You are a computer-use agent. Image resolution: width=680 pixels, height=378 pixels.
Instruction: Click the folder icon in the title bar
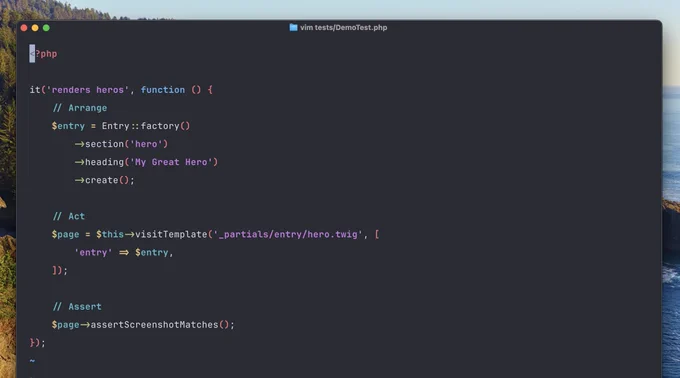[293, 27]
